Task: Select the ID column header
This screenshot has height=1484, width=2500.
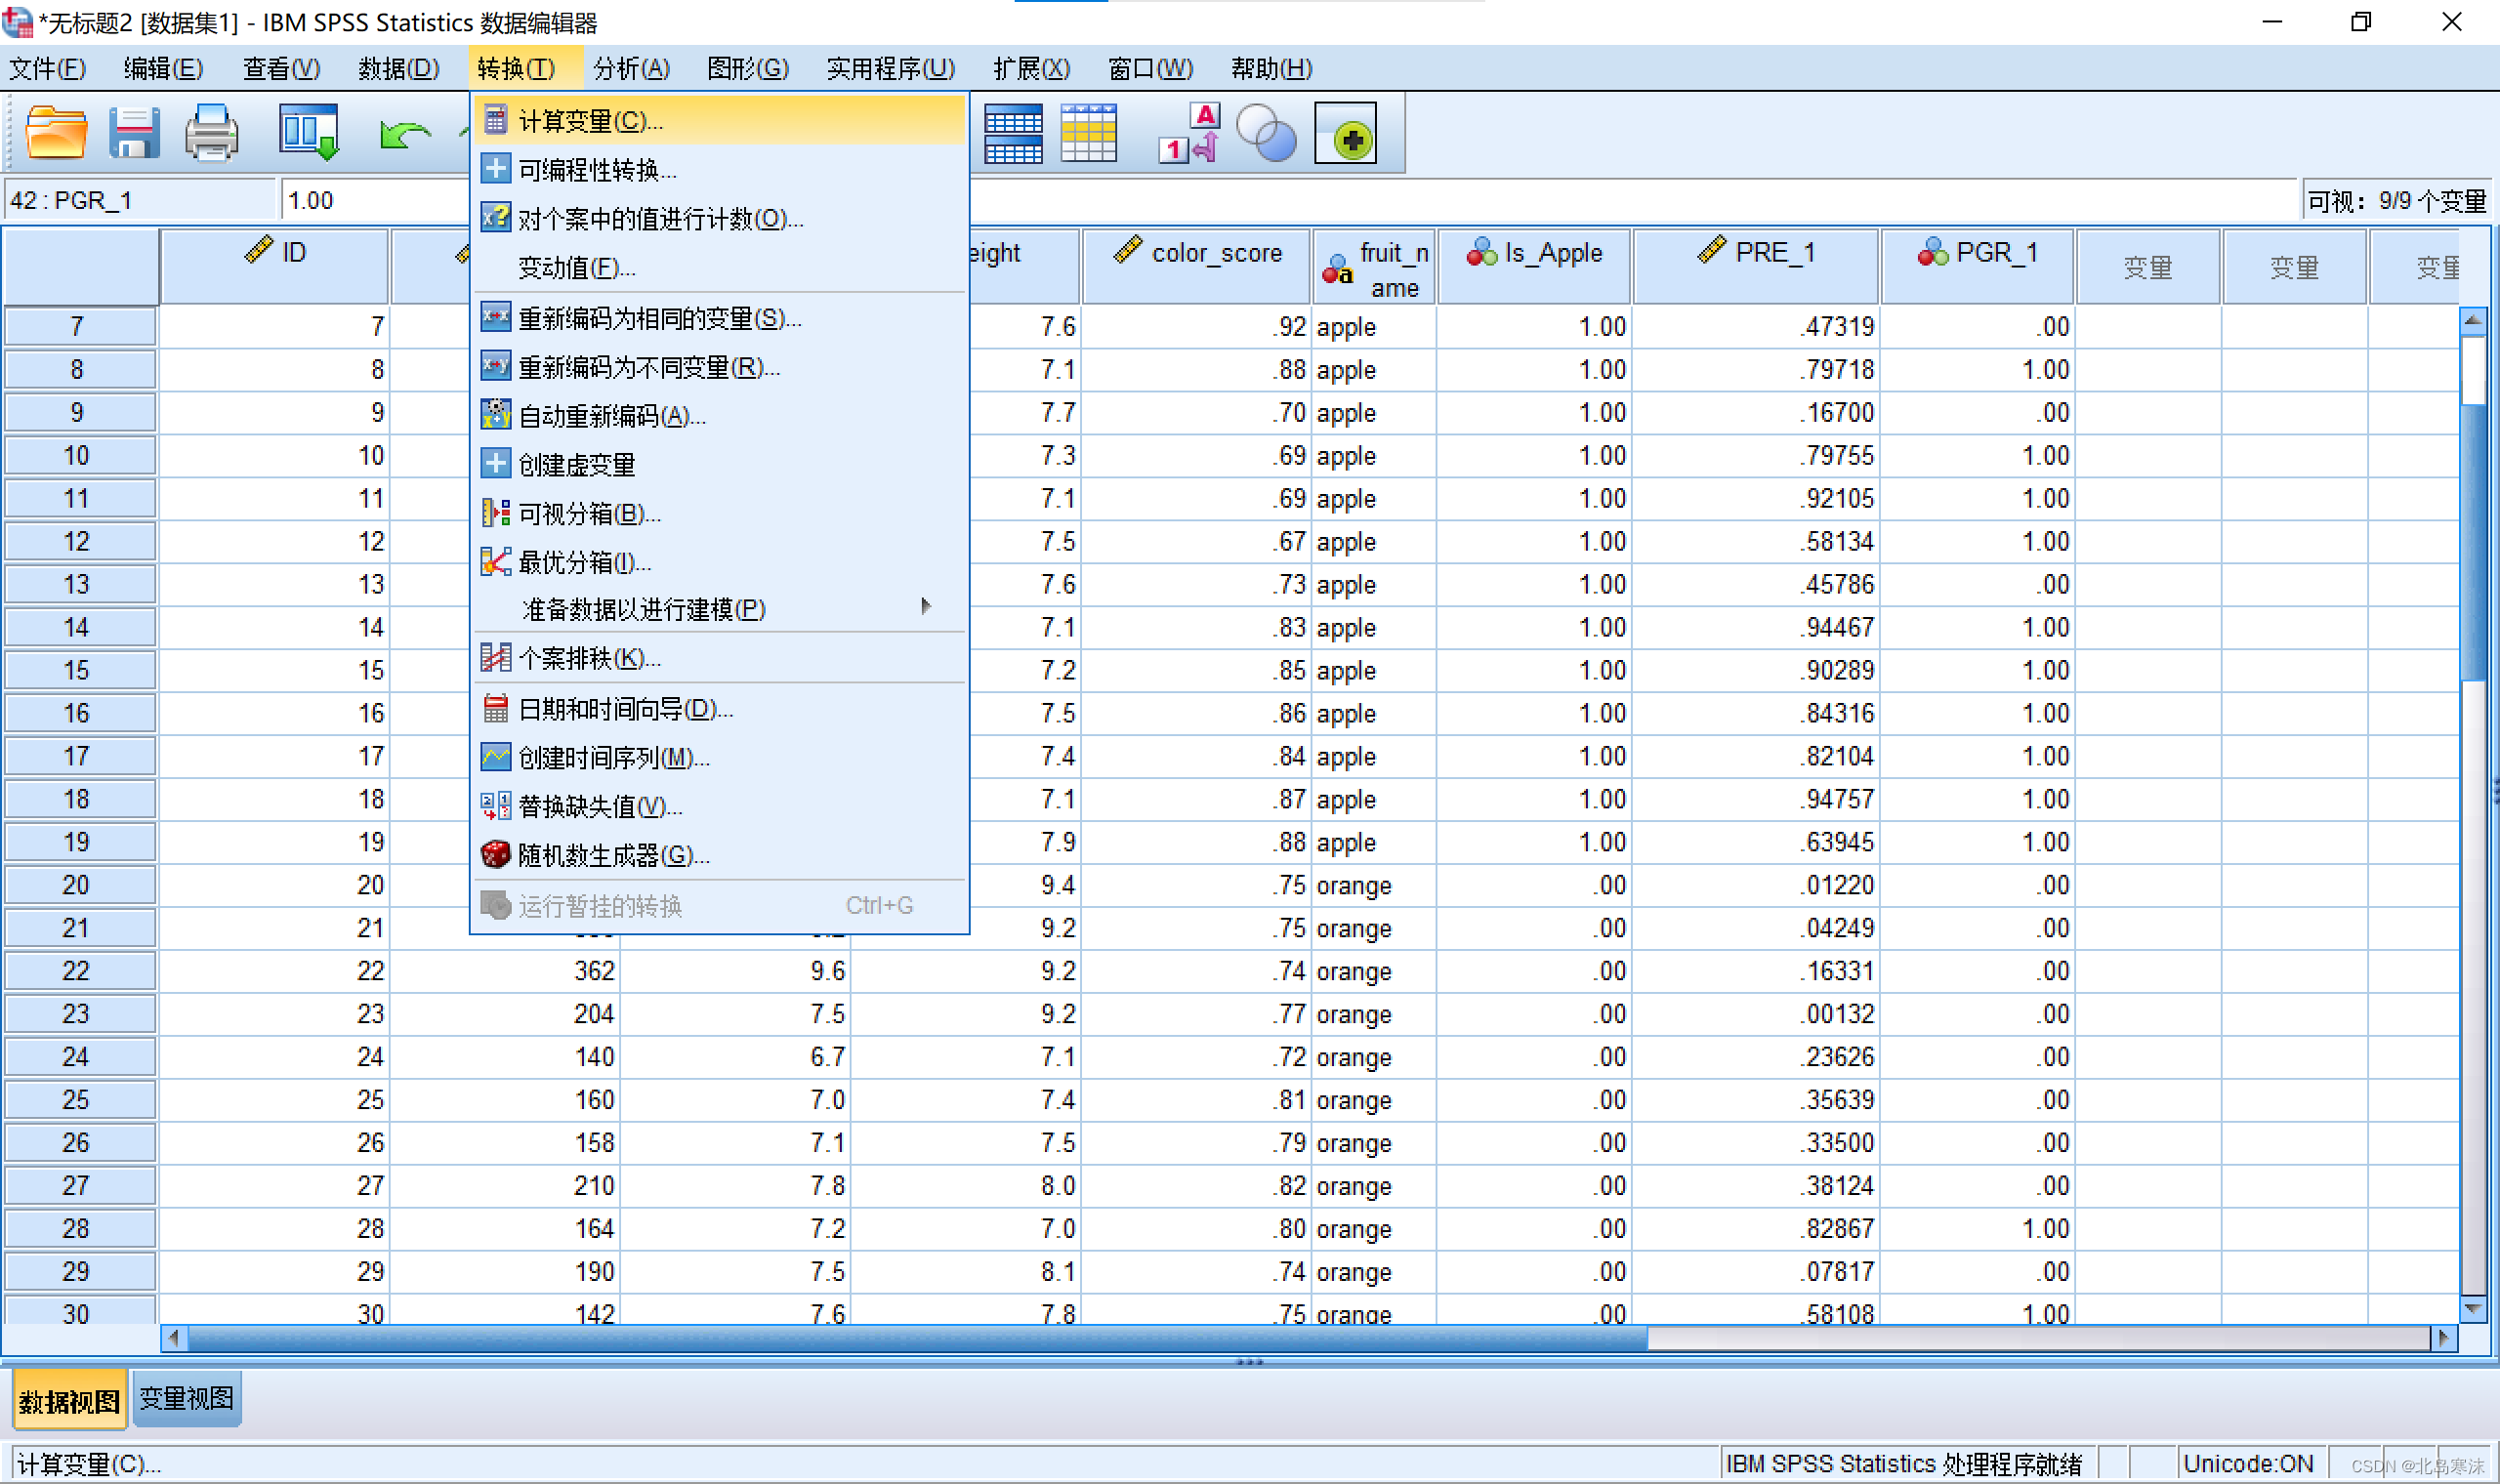Action: point(274,266)
